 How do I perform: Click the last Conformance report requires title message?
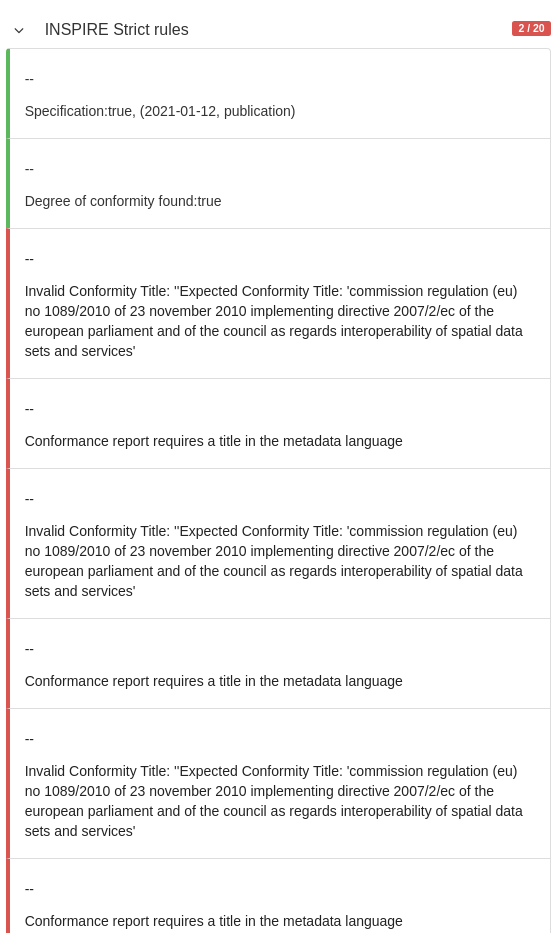214,921
